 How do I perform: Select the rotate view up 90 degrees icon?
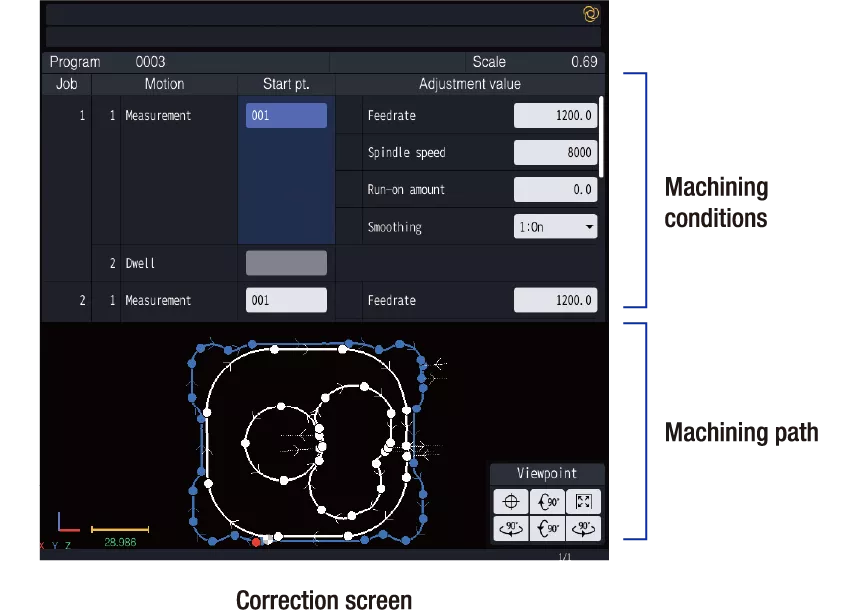[x=547, y=501]
